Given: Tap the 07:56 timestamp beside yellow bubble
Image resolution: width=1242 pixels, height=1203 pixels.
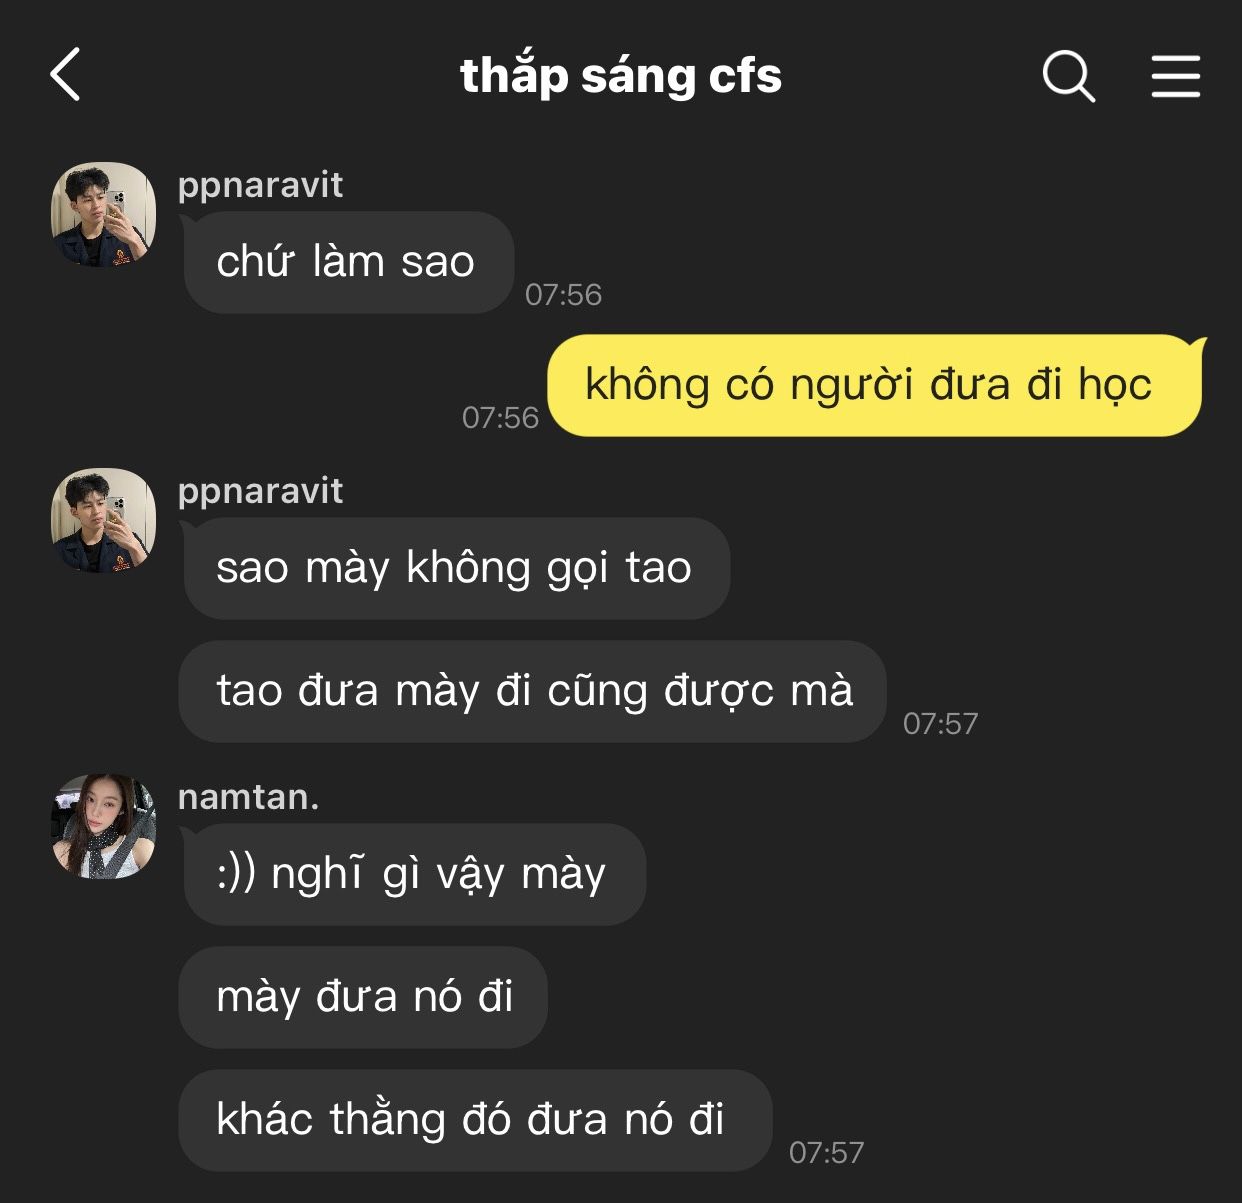Looking at the screenshot, I should click(500, 417).
